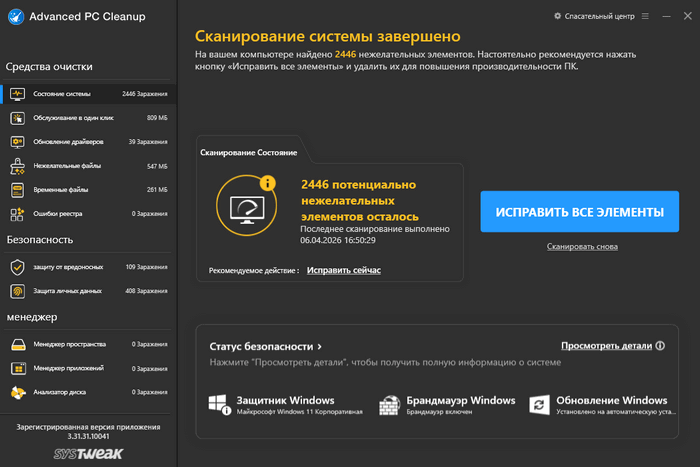The height and width of the screenshot is (467, 700).
Task: Open Просмотреть детали link
Action: (606, 345)
